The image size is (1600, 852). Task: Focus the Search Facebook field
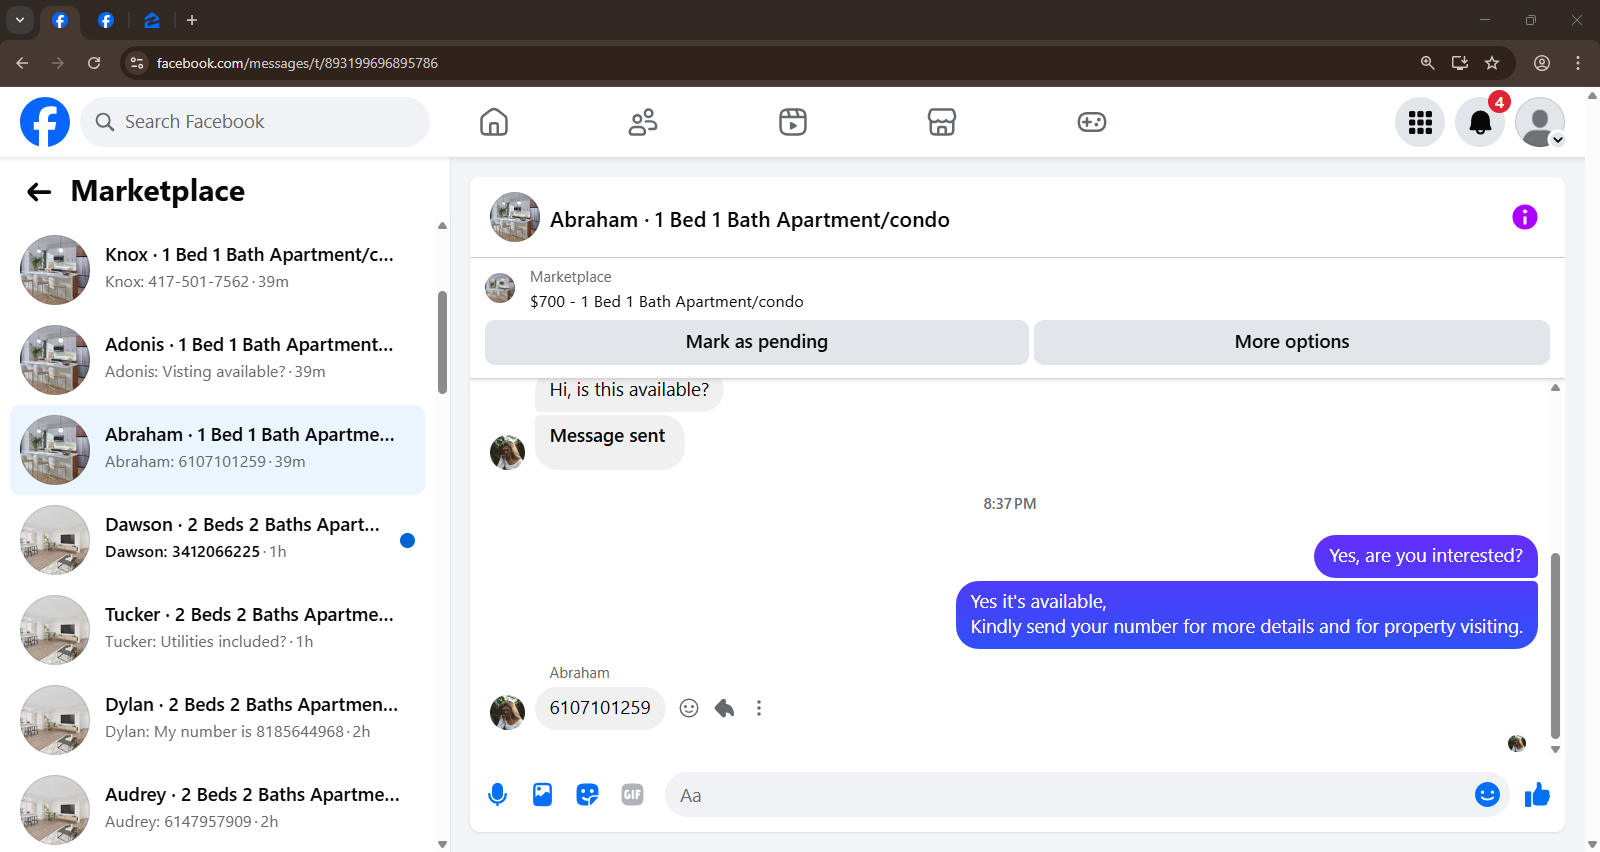click(x=255, y=122)
